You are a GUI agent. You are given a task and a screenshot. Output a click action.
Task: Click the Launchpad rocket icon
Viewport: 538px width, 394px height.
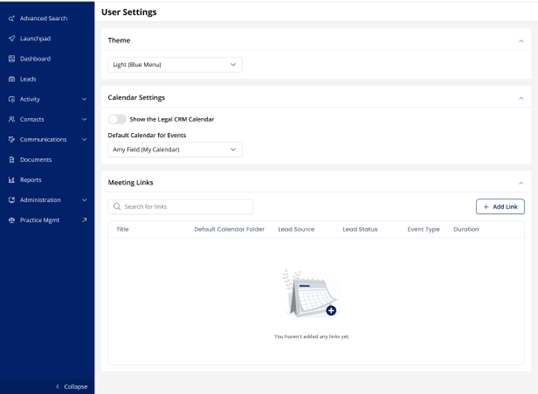(x=12, y=38)
